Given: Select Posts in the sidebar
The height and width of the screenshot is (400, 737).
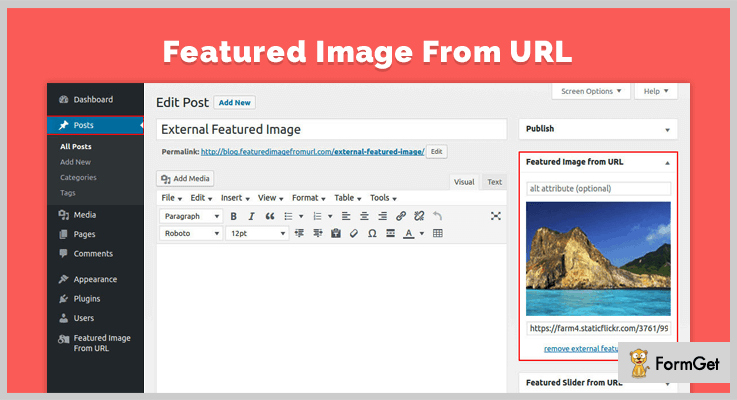Looking at the screenshot, I should 95,125.
